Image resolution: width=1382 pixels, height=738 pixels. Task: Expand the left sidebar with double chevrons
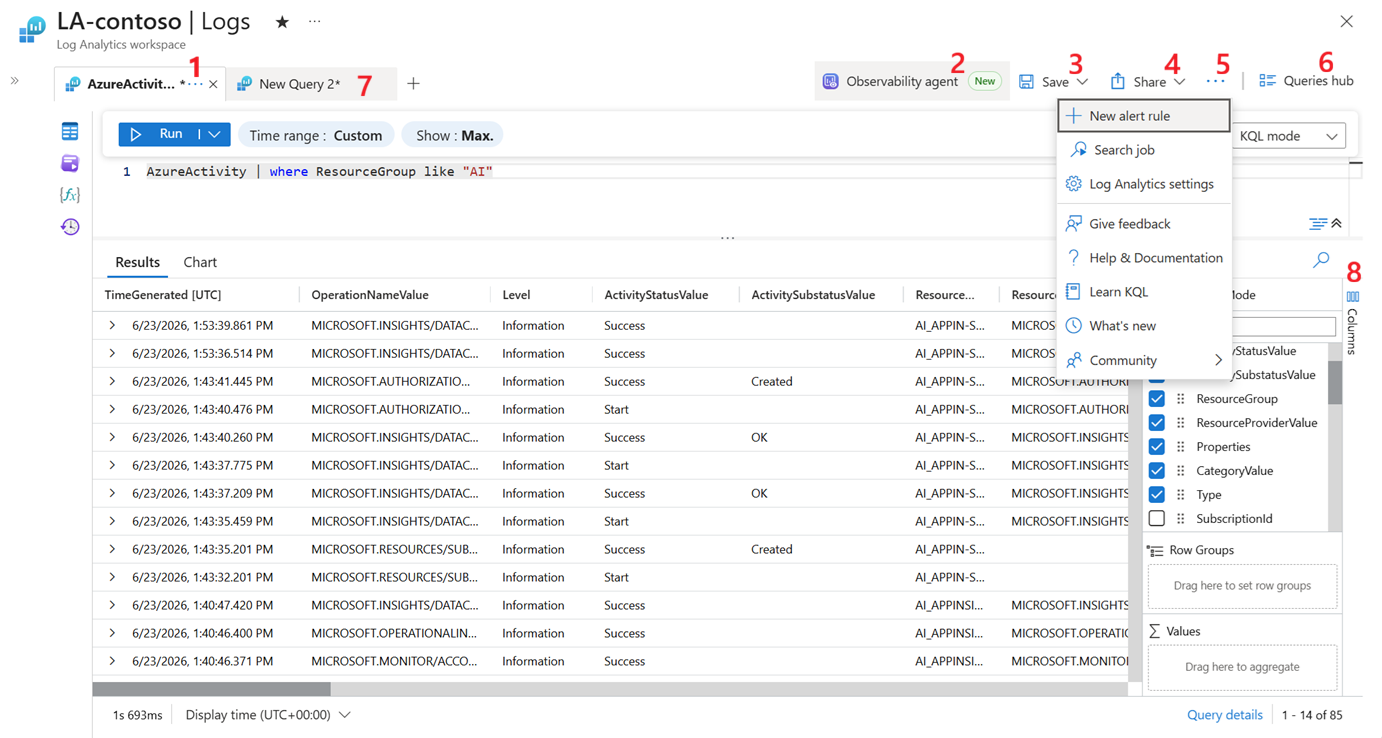click(x=15, y=81)
